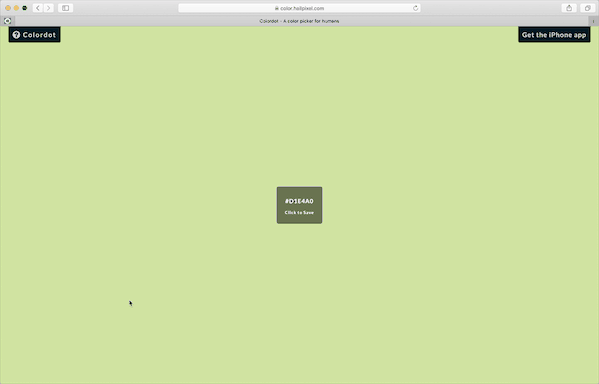Click the 'Click to Save' text
Screen dimensions: 599x384
point(299,212)
